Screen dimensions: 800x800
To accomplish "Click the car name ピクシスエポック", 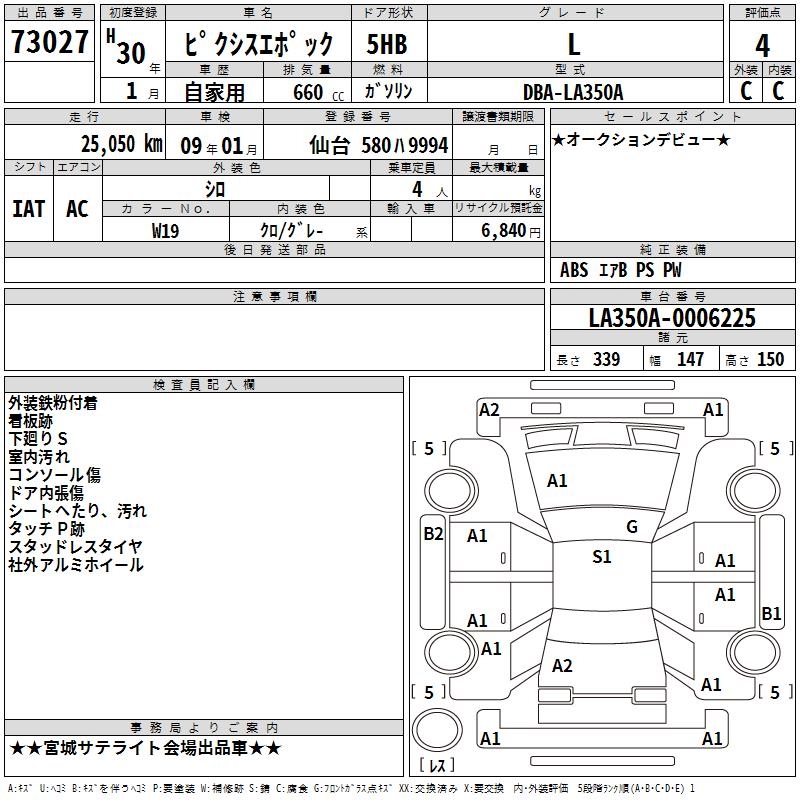I will (x=258, y=44).
